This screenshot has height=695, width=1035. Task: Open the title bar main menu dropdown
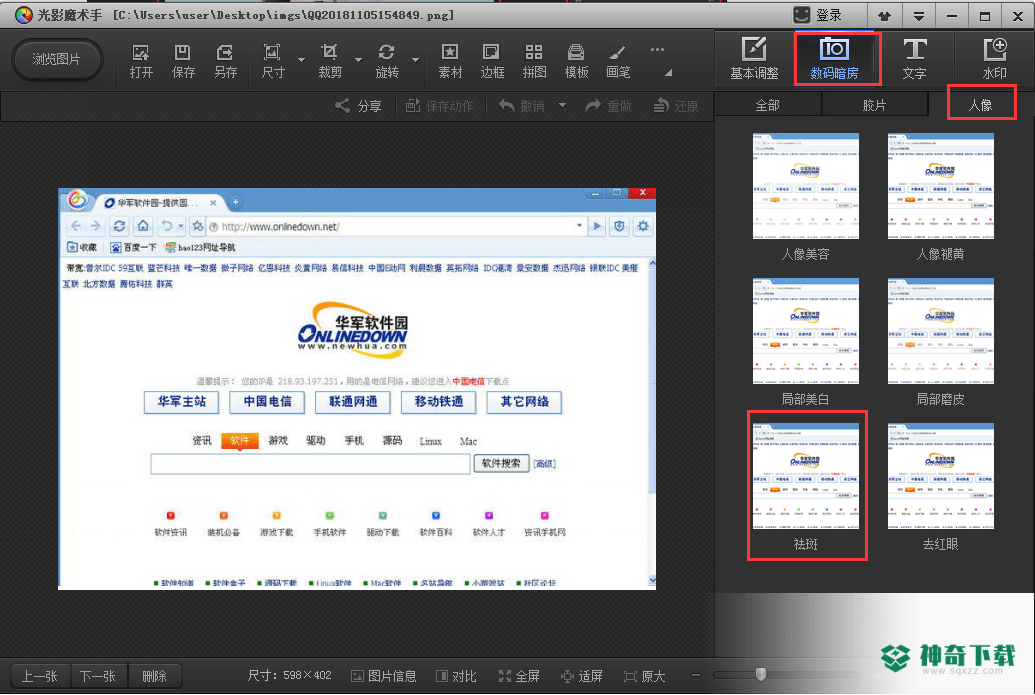pyautogui.click(x=918, y=15)
